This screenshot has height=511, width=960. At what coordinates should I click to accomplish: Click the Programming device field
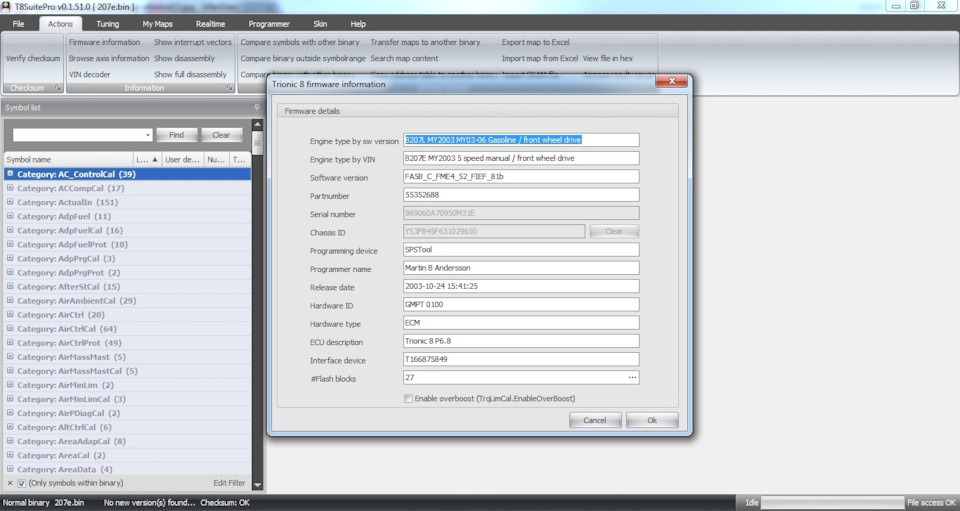click(521, 250)
